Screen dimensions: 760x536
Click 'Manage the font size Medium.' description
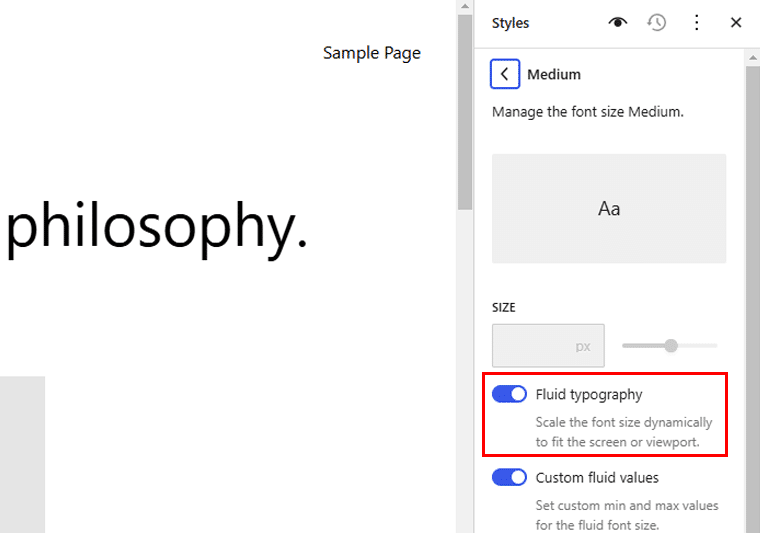(x=588, y=112)
